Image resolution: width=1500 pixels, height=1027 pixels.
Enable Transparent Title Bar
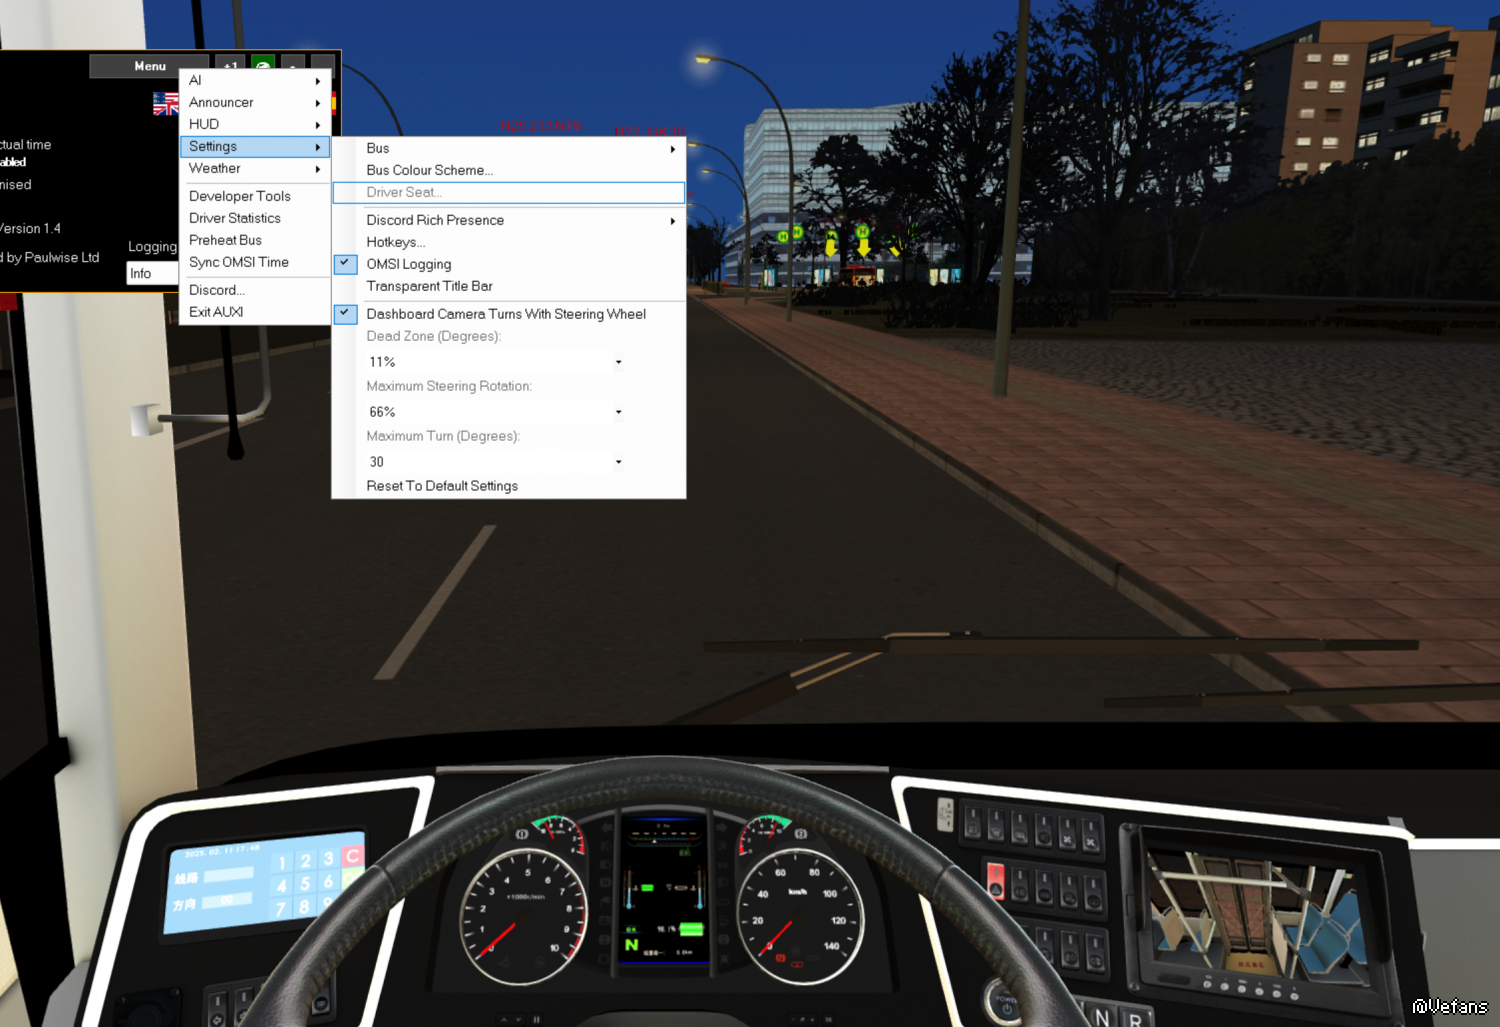point(509,286)
